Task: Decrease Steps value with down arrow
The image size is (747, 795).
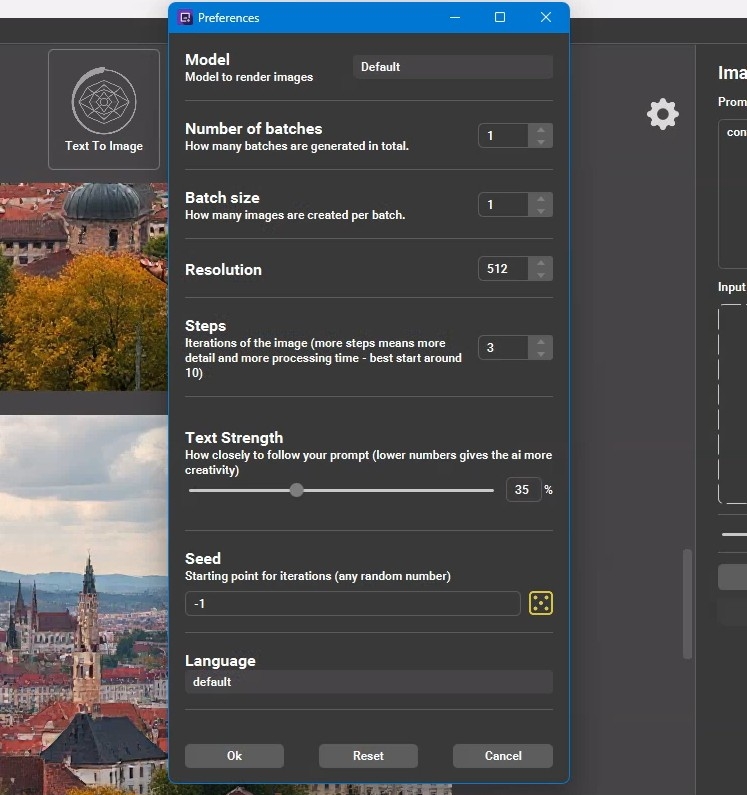Action: [541, 354]
